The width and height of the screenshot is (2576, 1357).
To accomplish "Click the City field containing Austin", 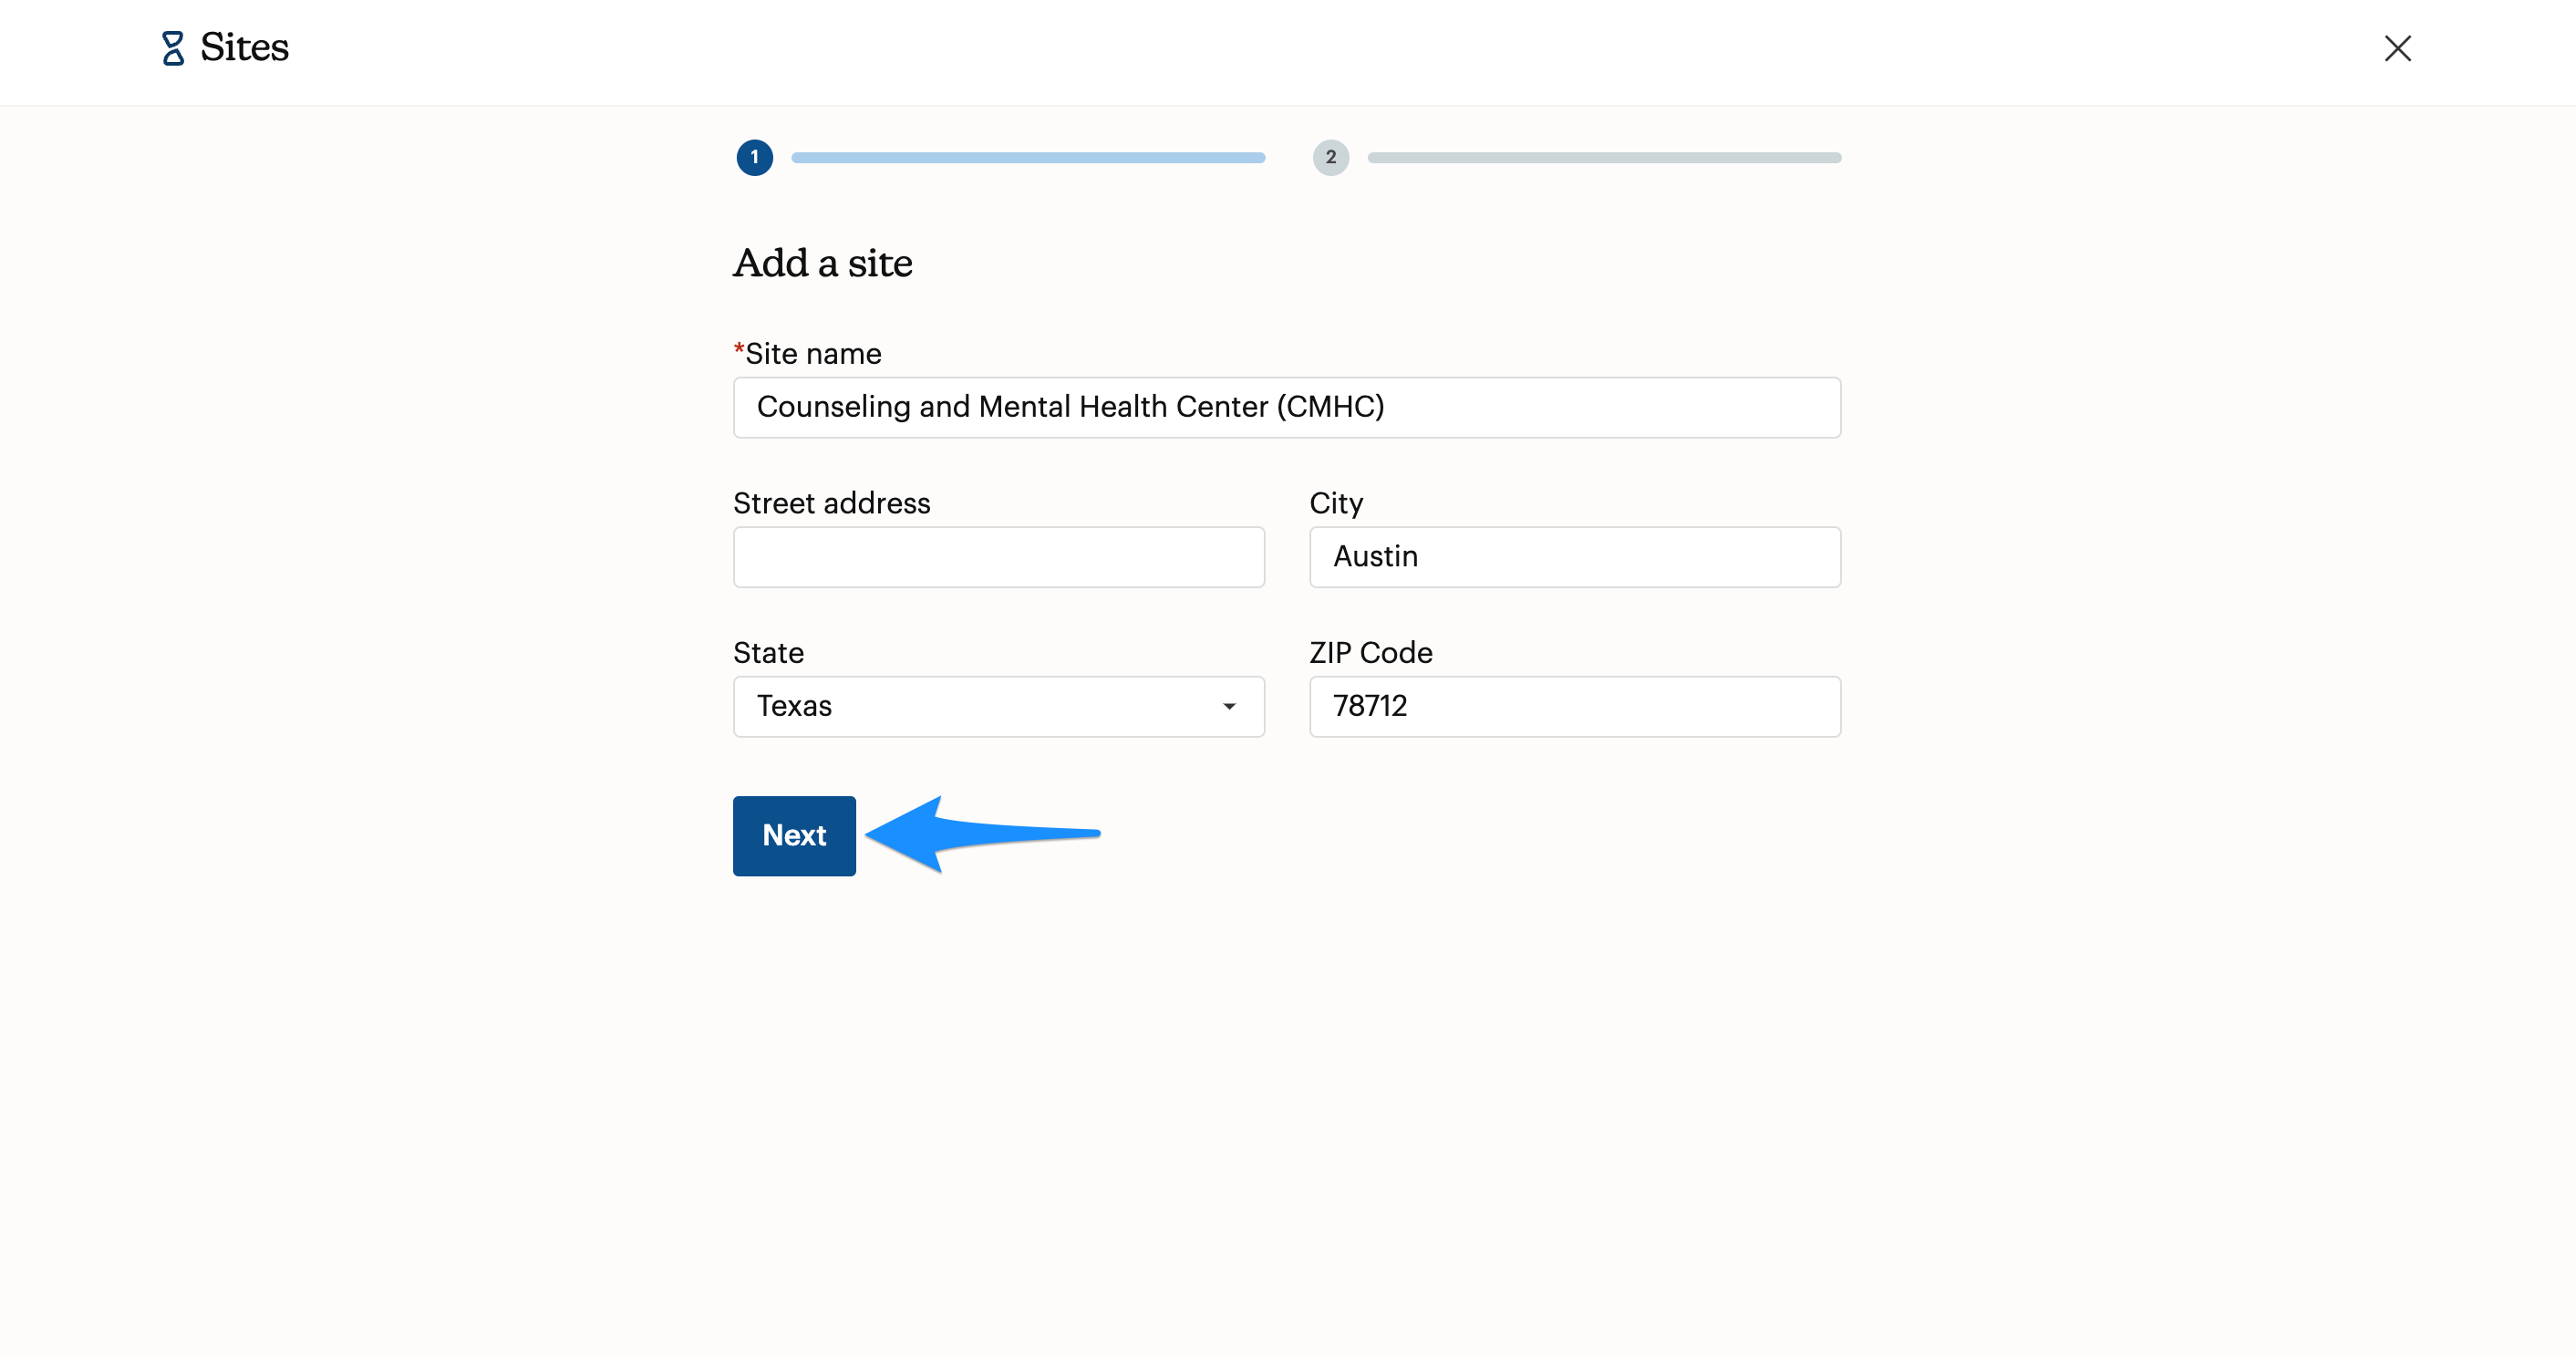I will [1574, 557].
